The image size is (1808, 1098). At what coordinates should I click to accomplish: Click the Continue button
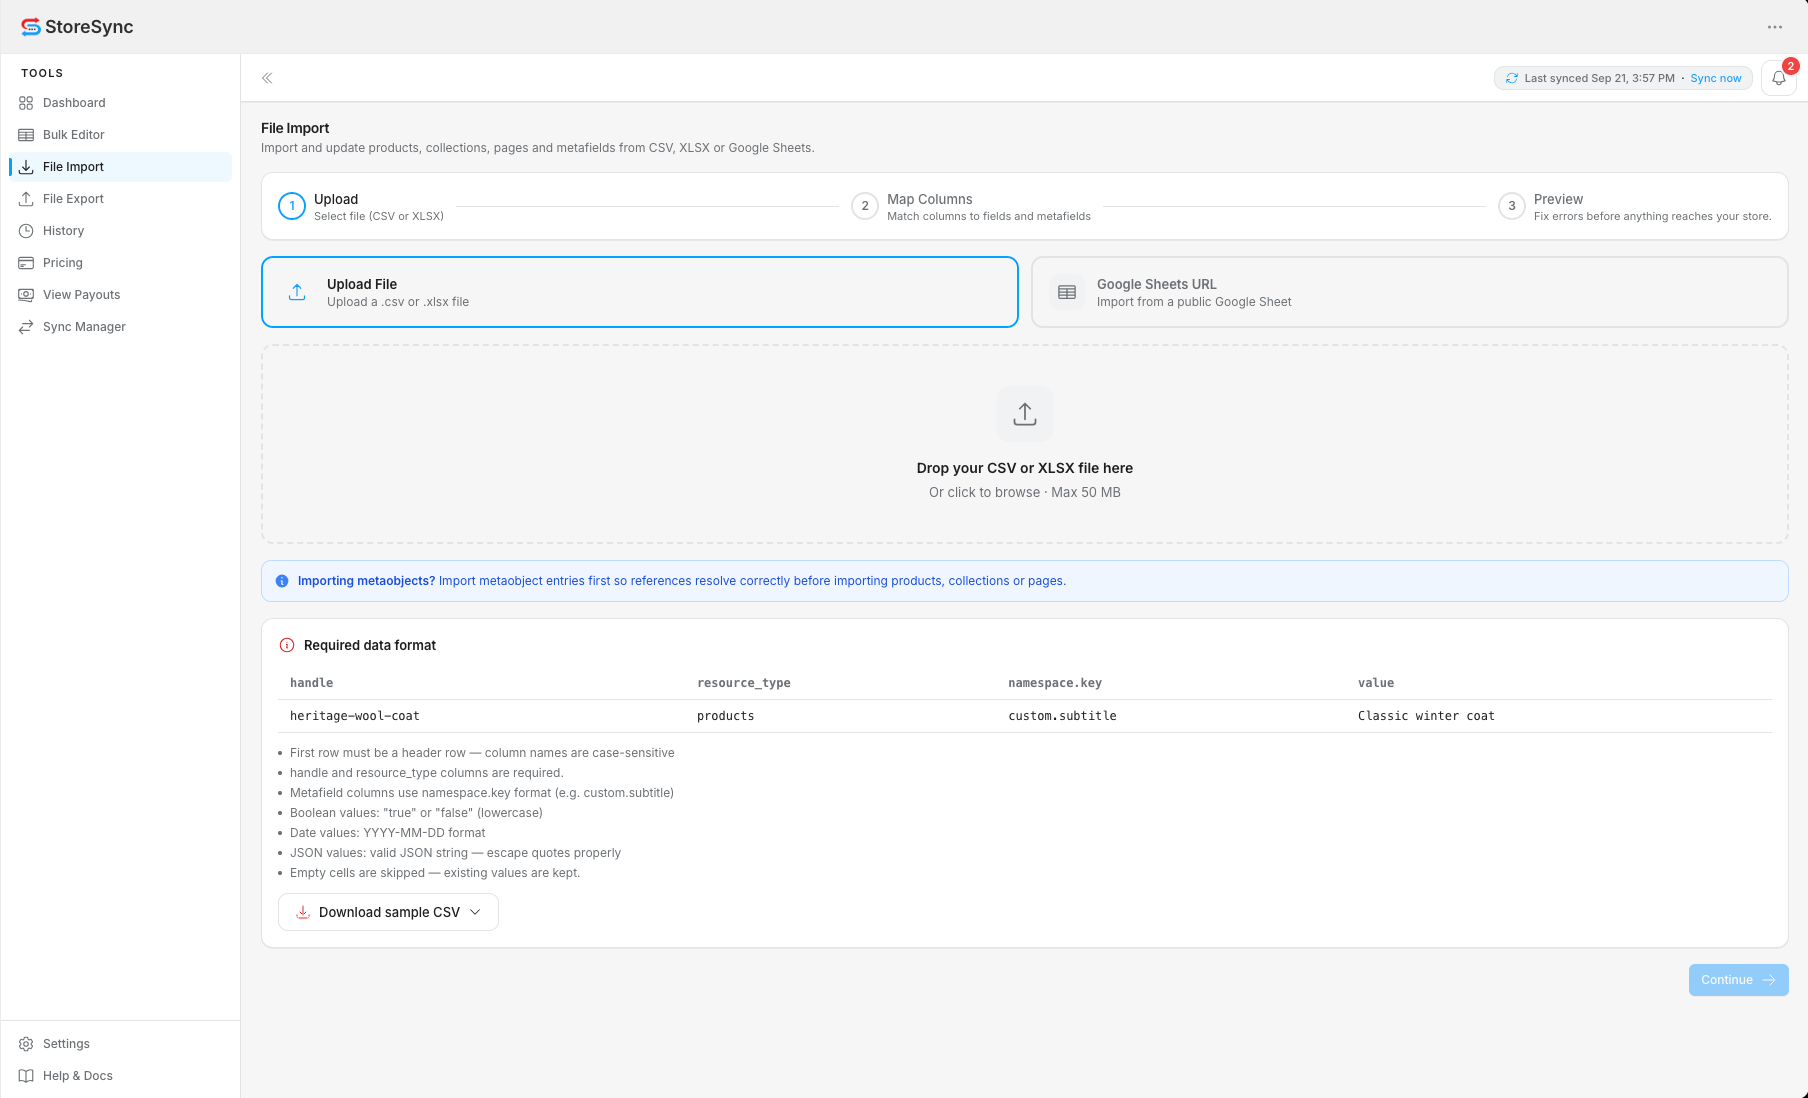tap(1738, 980)
